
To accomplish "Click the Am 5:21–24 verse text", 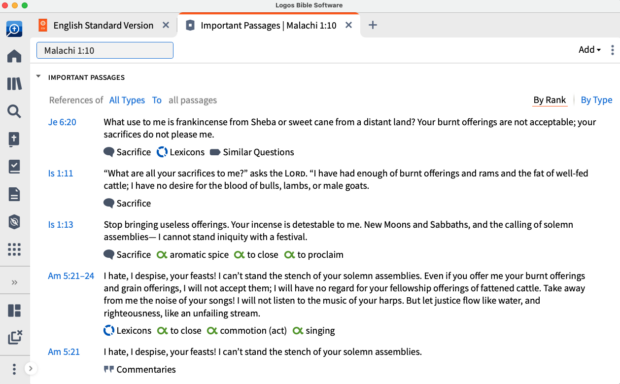I will (344, 294).
